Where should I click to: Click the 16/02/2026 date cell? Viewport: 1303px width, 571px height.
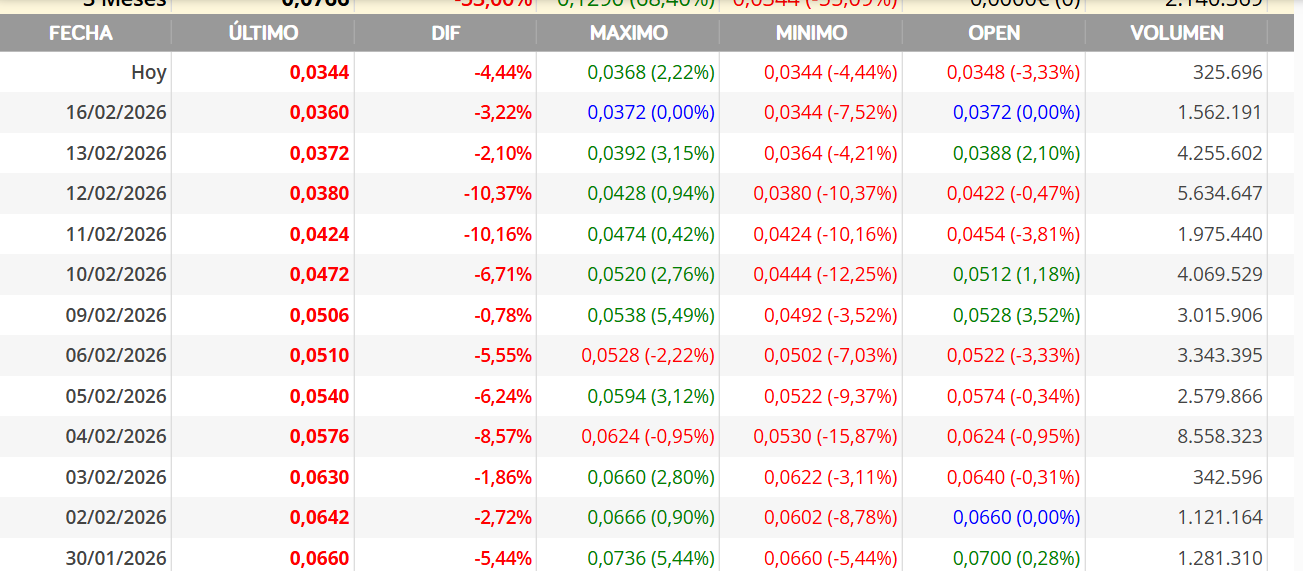point(116,112)
